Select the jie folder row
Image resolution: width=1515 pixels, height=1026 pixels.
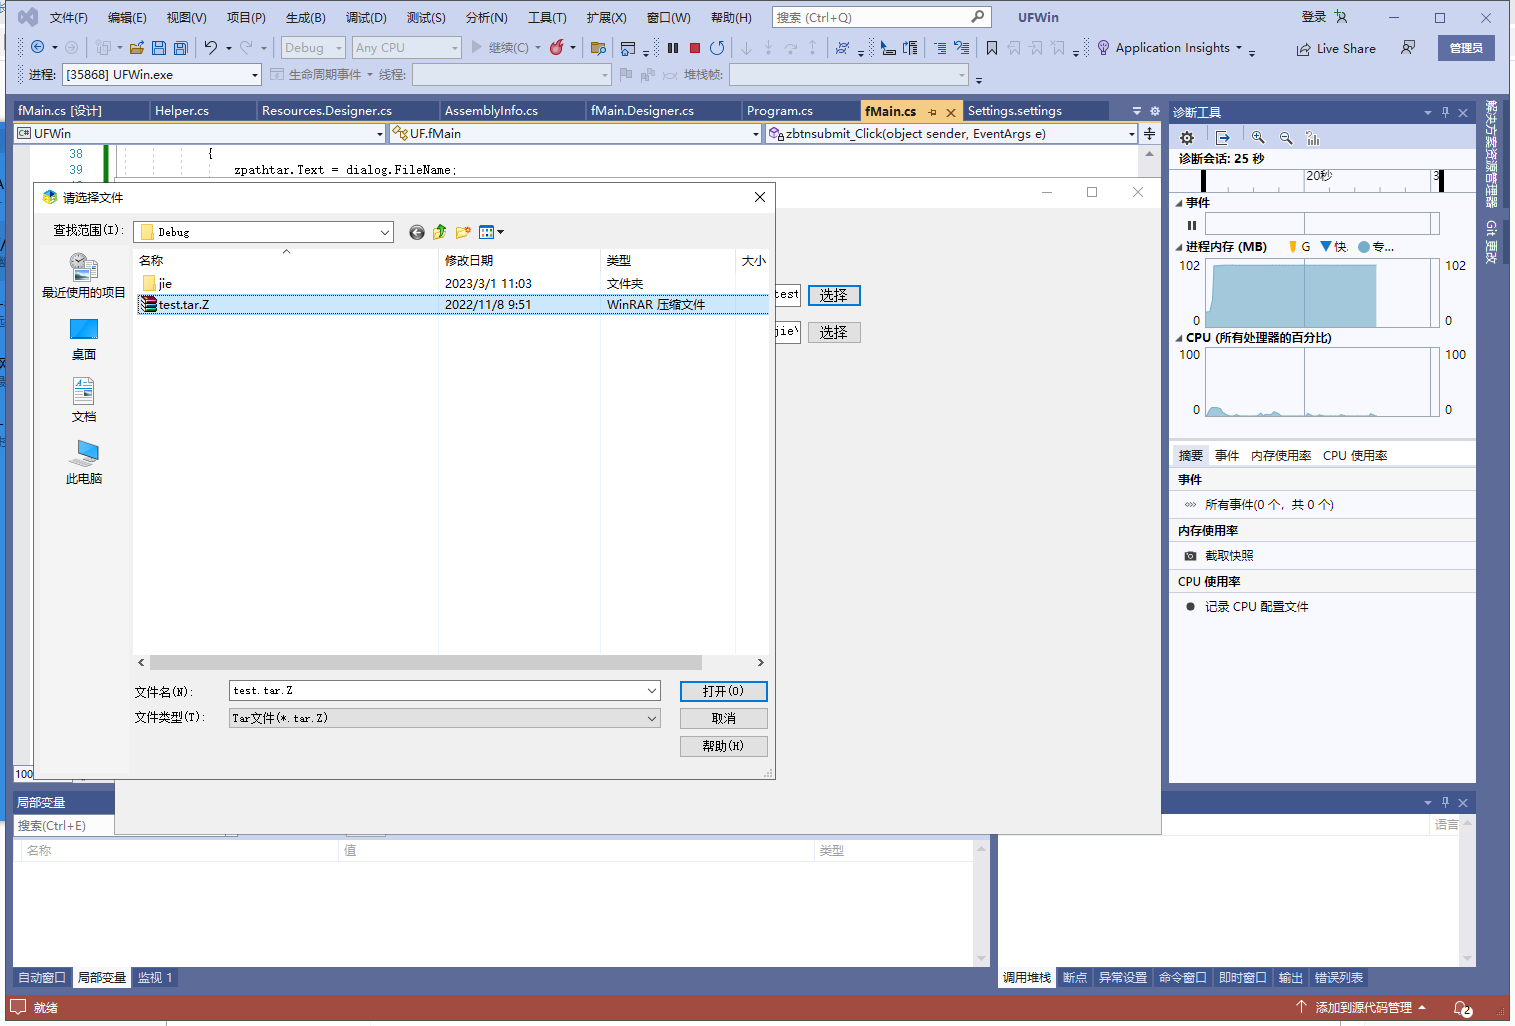452,284
